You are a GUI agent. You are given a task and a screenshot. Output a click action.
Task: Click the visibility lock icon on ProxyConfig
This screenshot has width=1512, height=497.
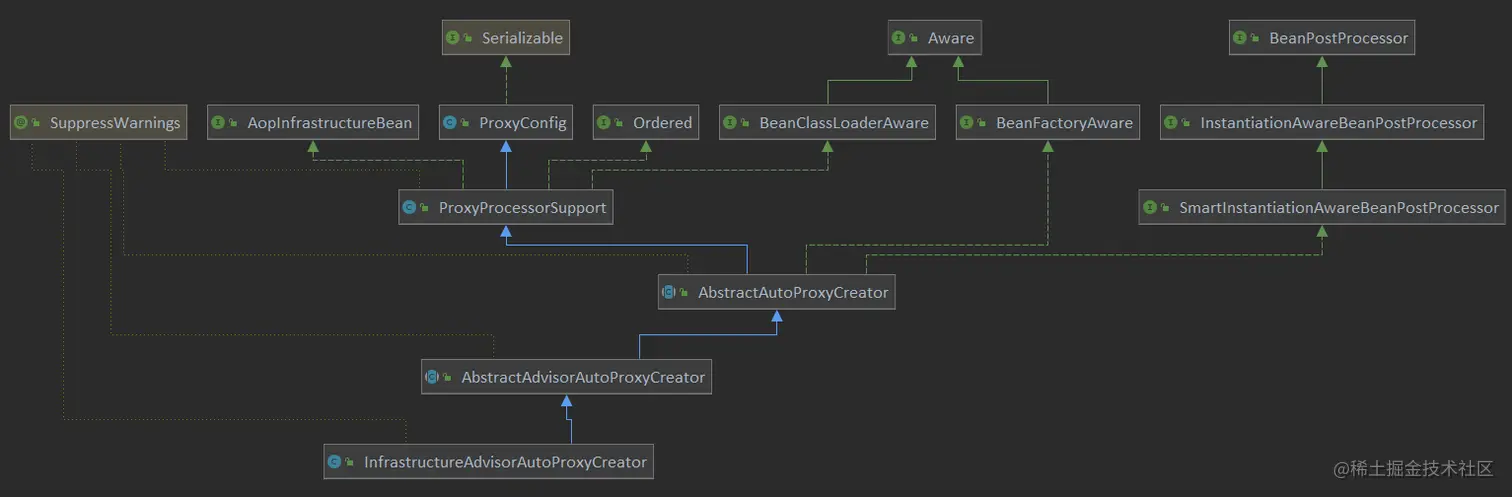[465, 123]
